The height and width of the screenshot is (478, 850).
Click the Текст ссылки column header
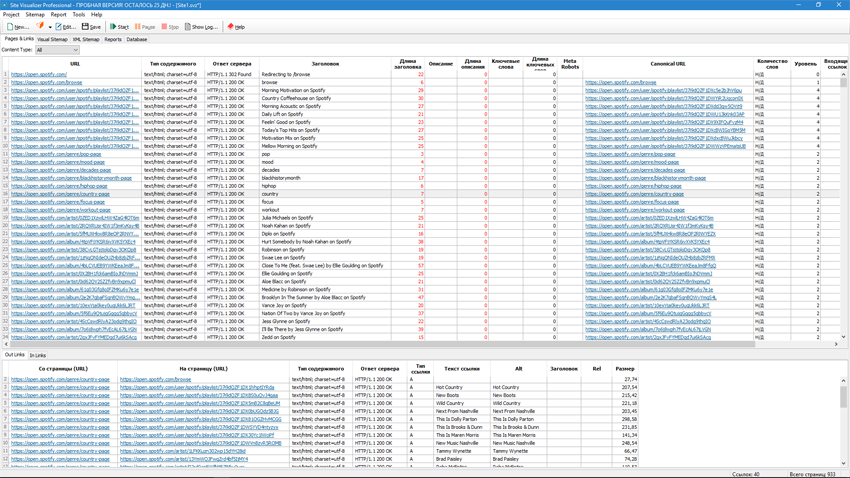click(x=462, y=369)
